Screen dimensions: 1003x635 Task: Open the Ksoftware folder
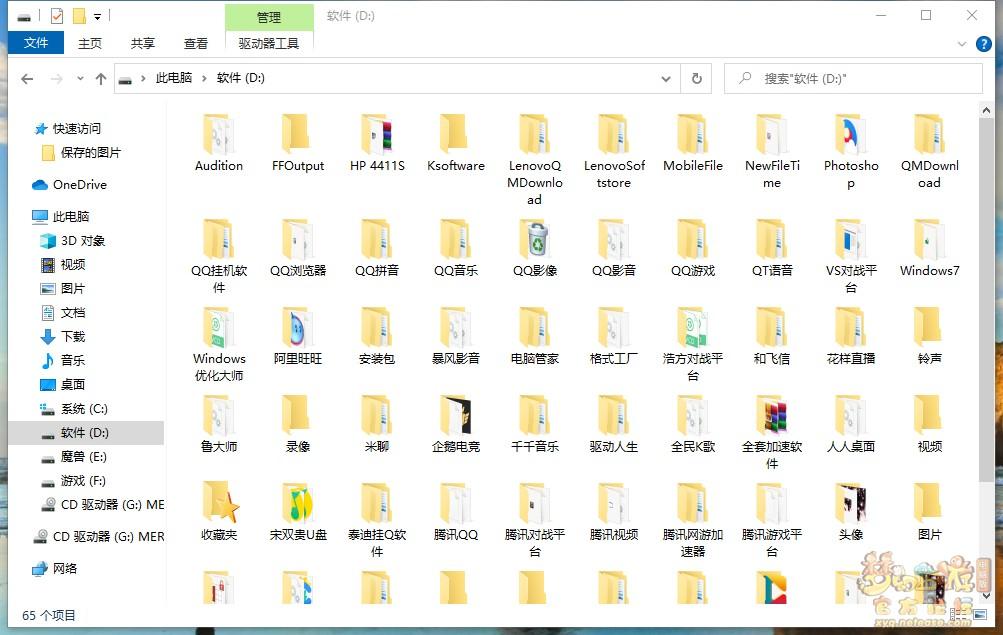click(456, 143)
